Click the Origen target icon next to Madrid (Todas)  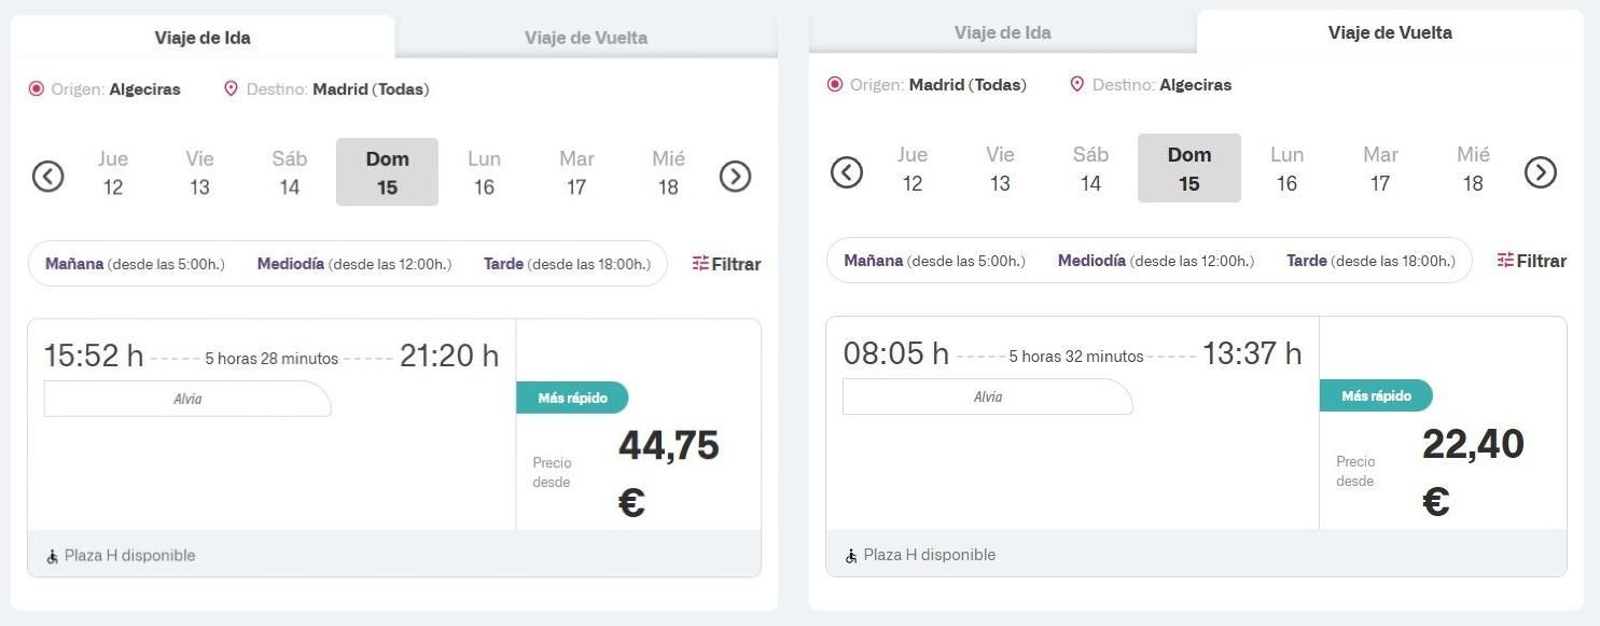[837, 85]
